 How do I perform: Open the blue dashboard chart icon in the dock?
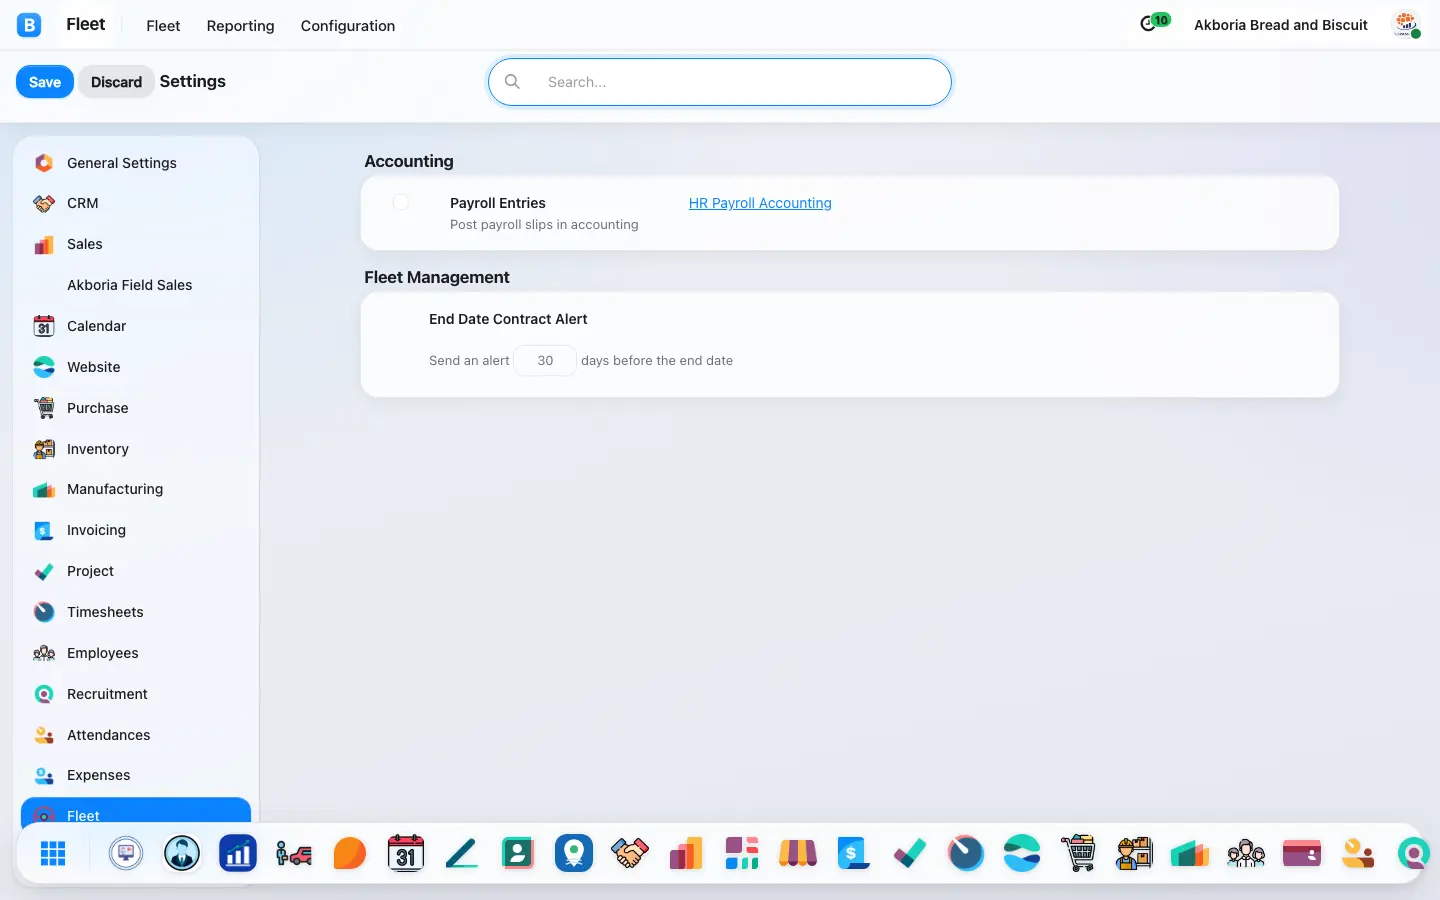tap(238, 853)
